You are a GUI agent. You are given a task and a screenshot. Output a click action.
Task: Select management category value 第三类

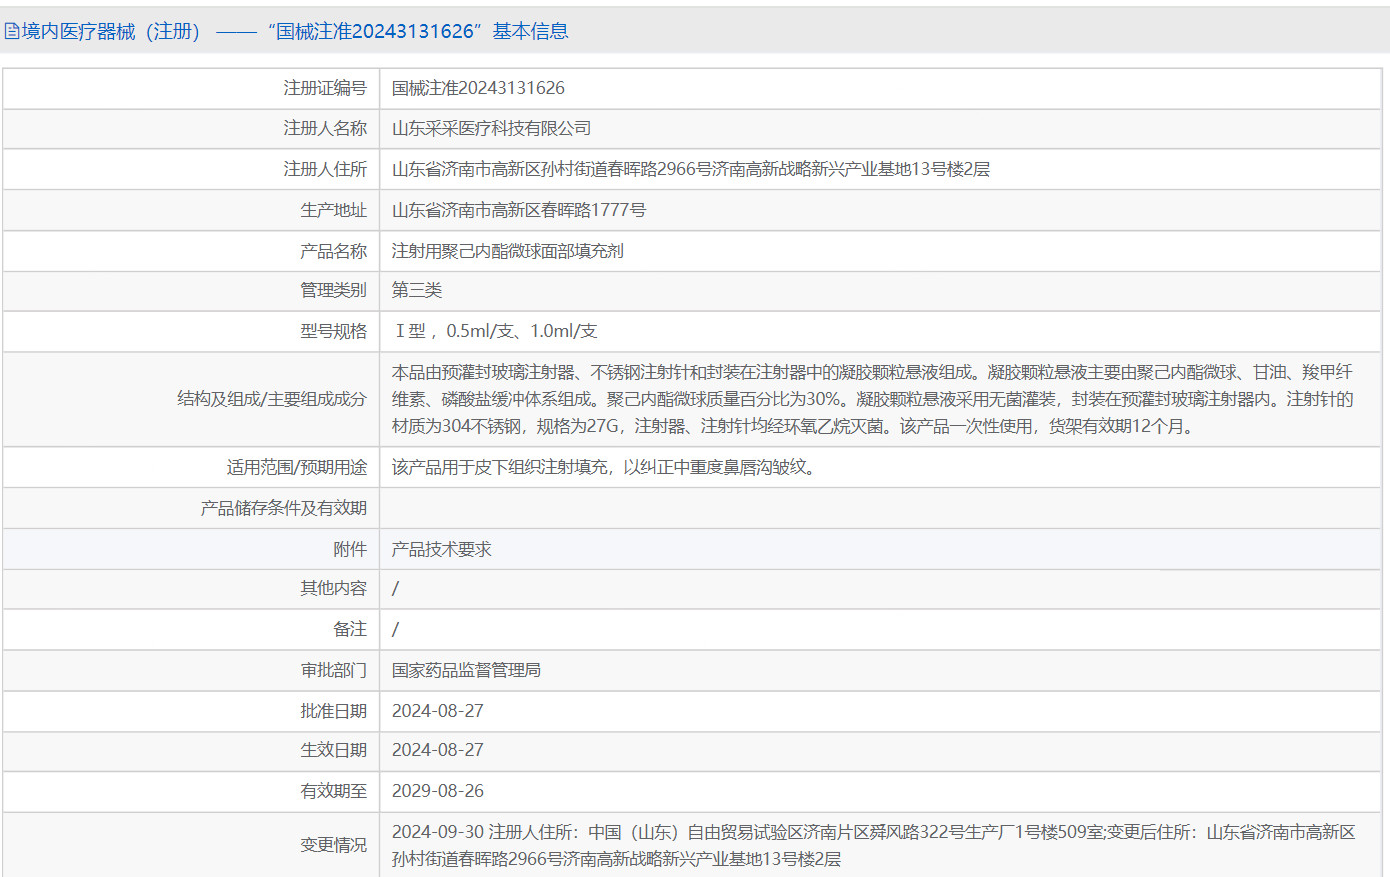coord(417,290)
